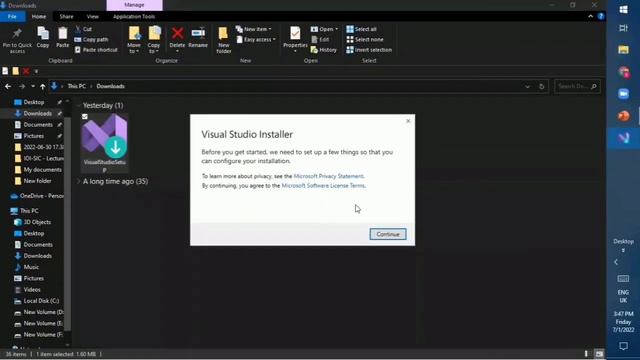Go back with the back arrow
This screenshot has height=360, width=640.
tap(8, 87)
